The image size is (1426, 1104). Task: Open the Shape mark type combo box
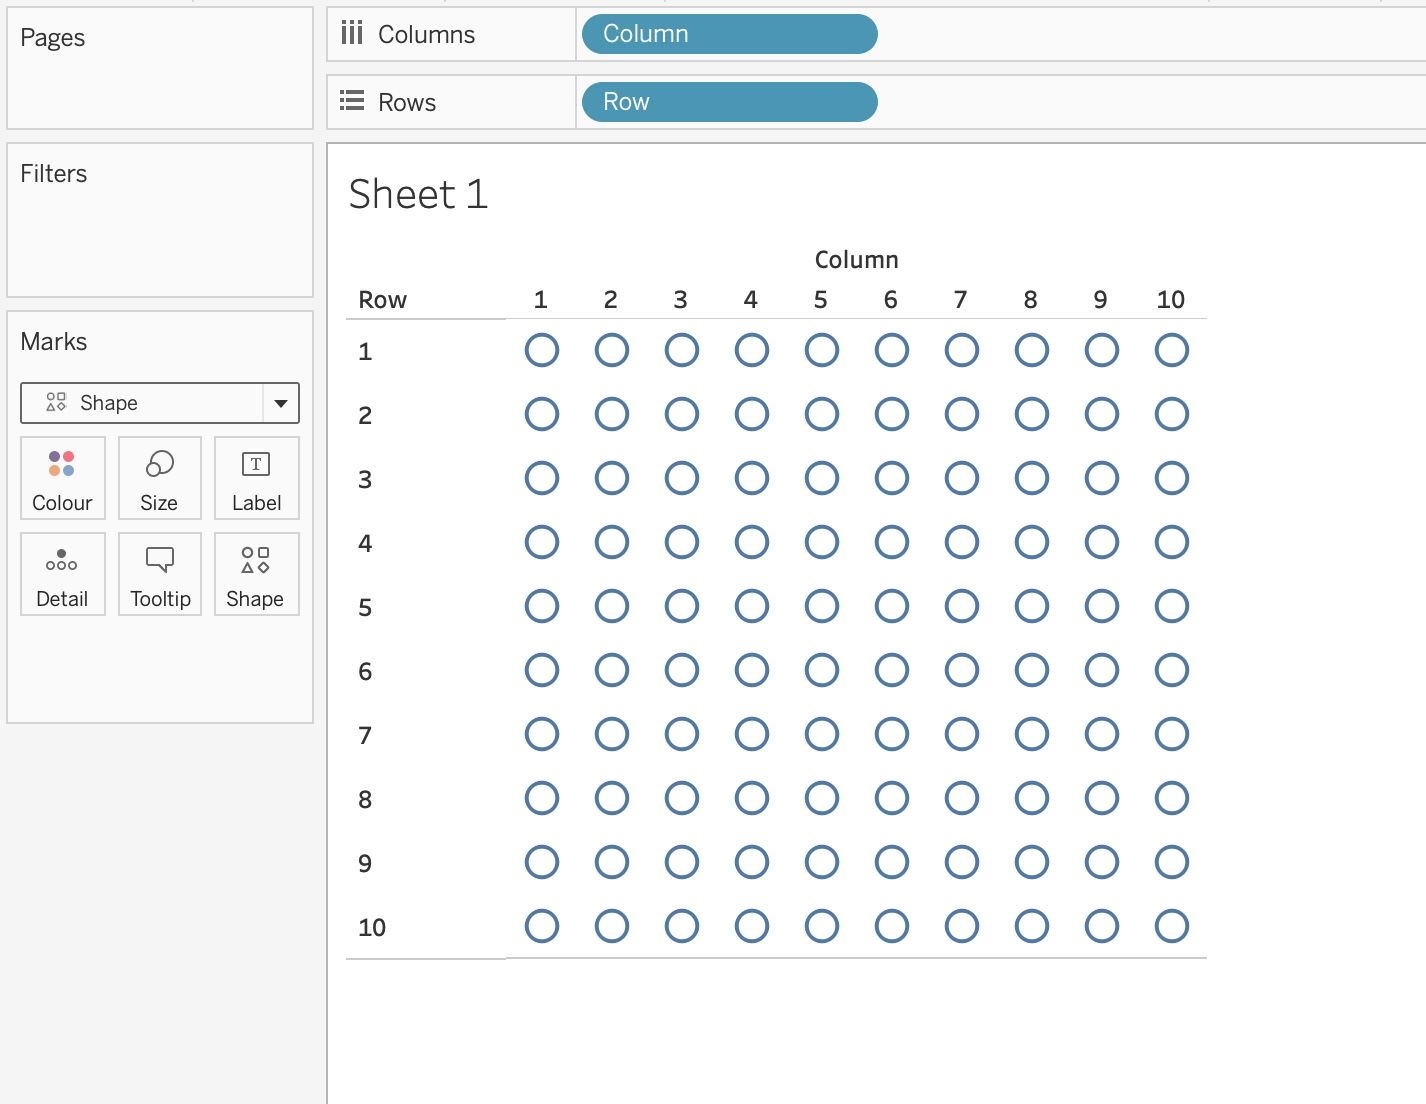[142, 403]
